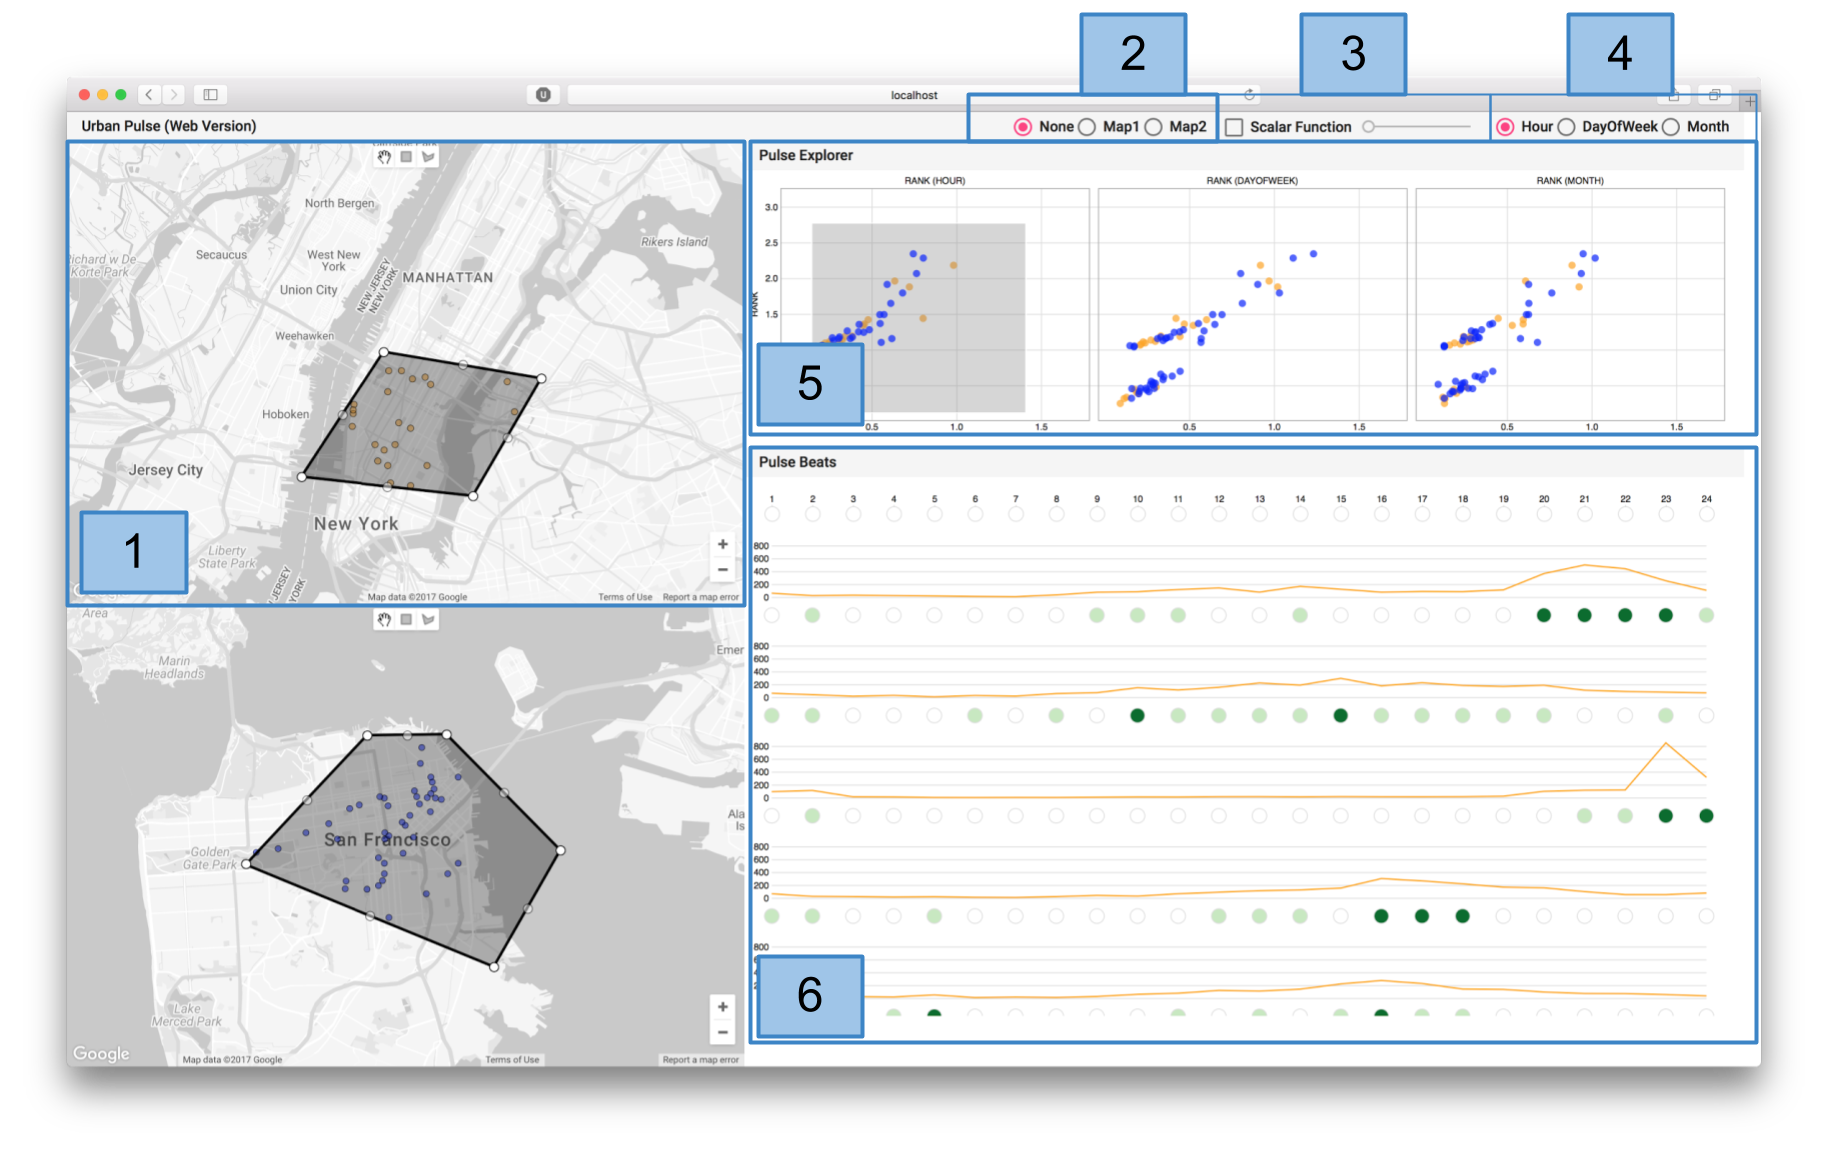This screenshot has width=1826, height=1170.
Task: Select the hand pan tool on San Francisco map
Action: (x=384, y=620)
